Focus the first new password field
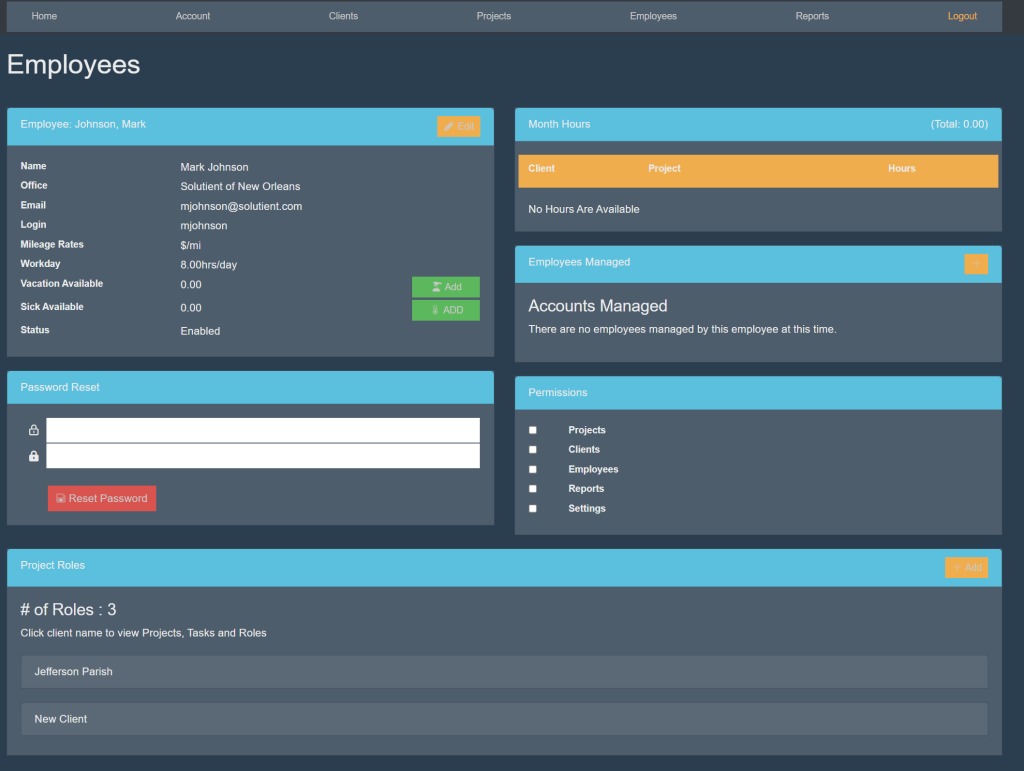The width and height of the screenshot is (1024, 771). click(262, 430)
